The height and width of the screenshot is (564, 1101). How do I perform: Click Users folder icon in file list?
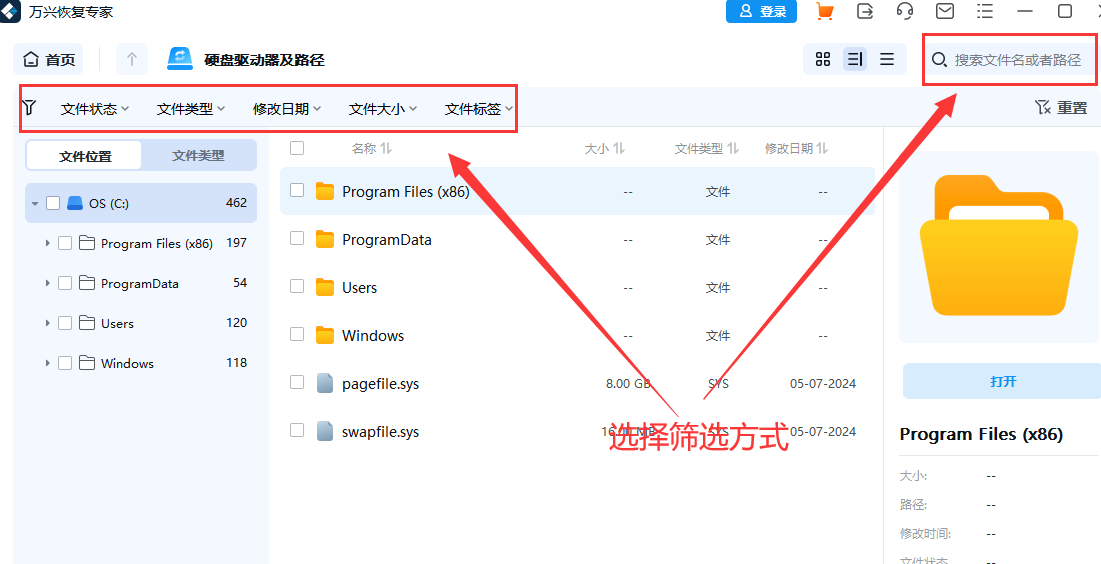pyautogui.click(x=324, y=287)
